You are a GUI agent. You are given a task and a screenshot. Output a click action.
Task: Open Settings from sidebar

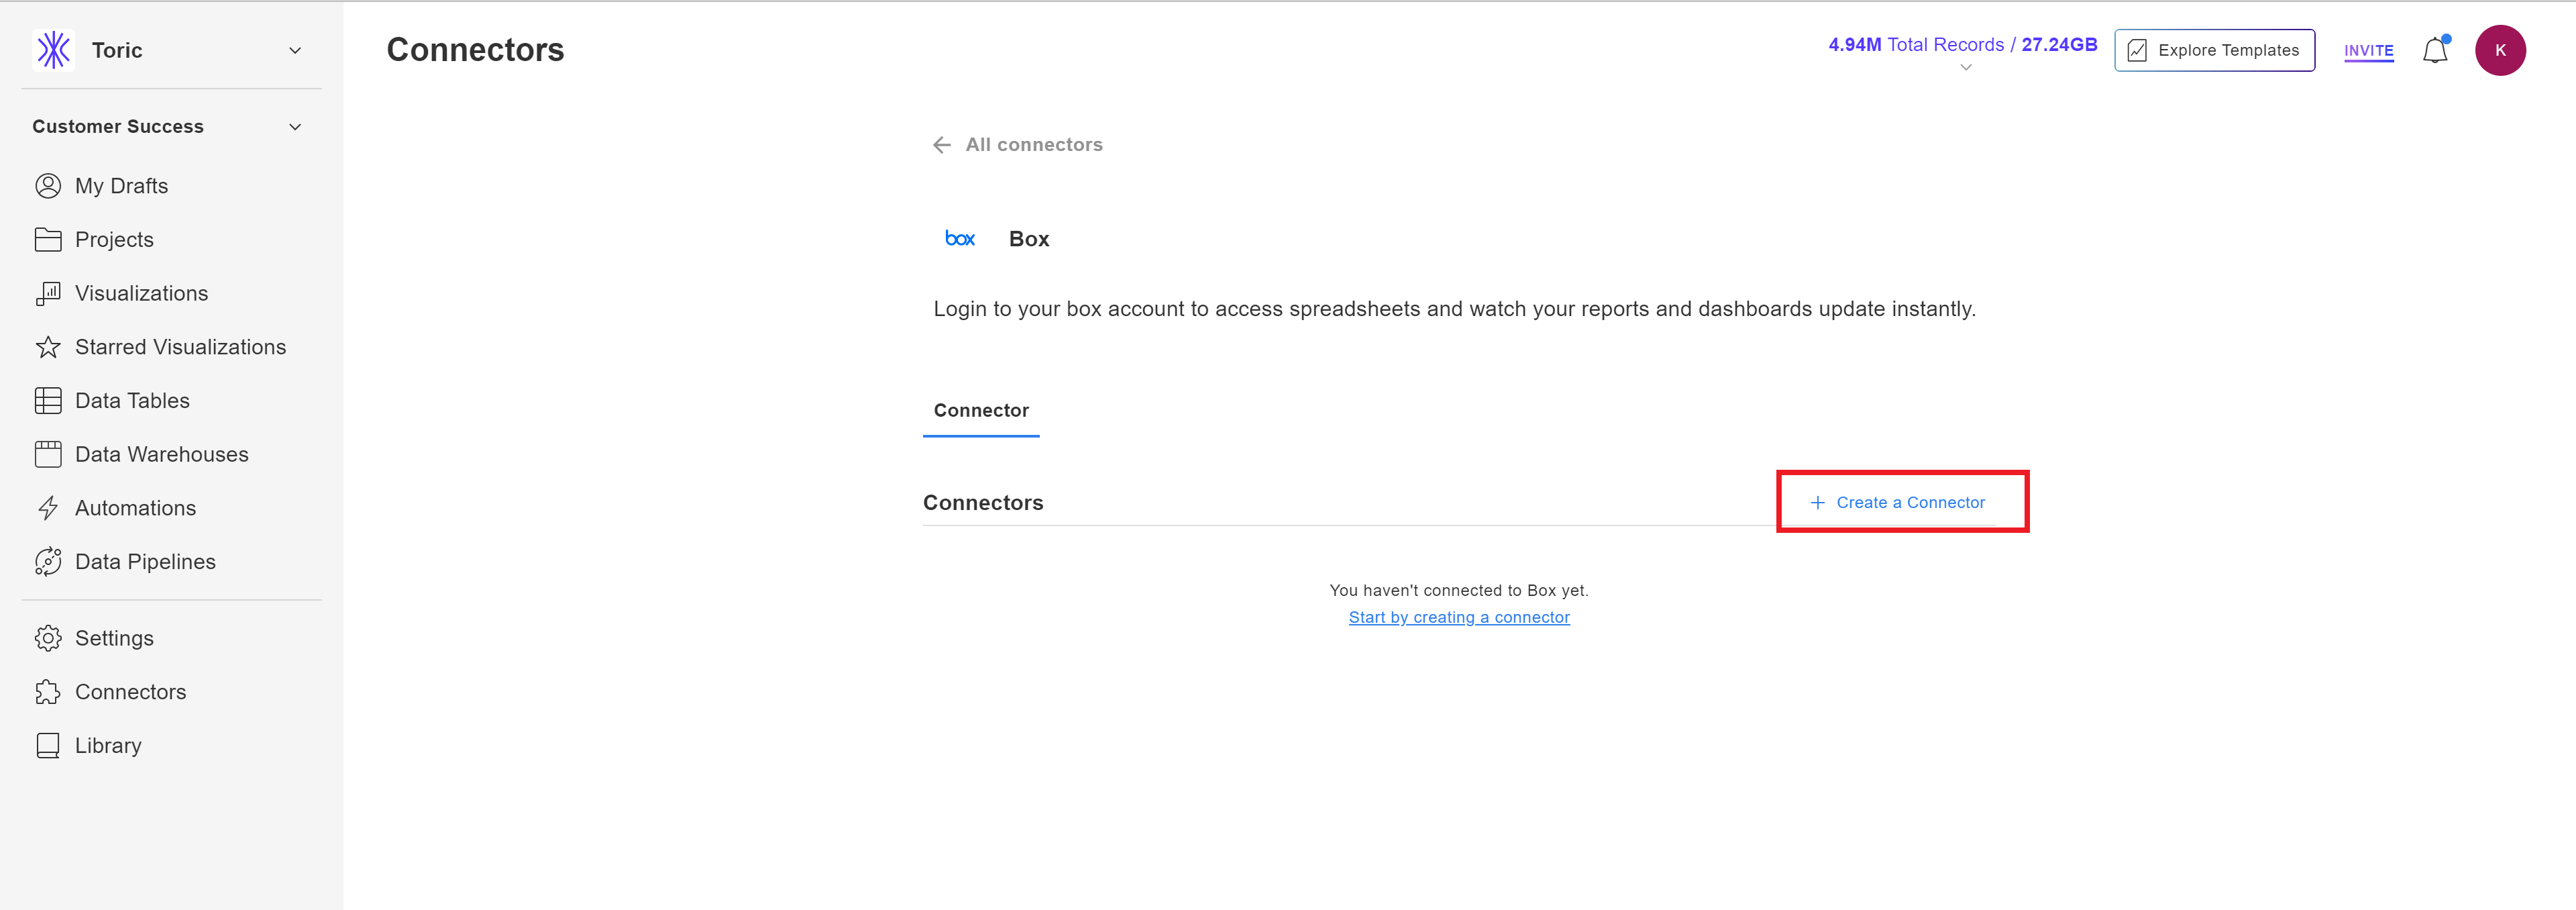114,638
